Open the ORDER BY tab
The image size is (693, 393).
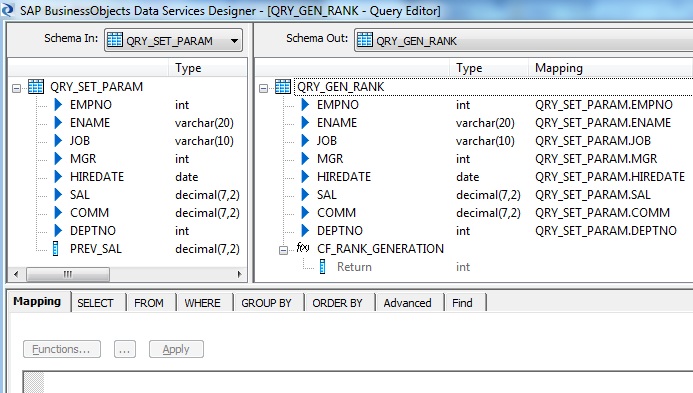point(337,303)
